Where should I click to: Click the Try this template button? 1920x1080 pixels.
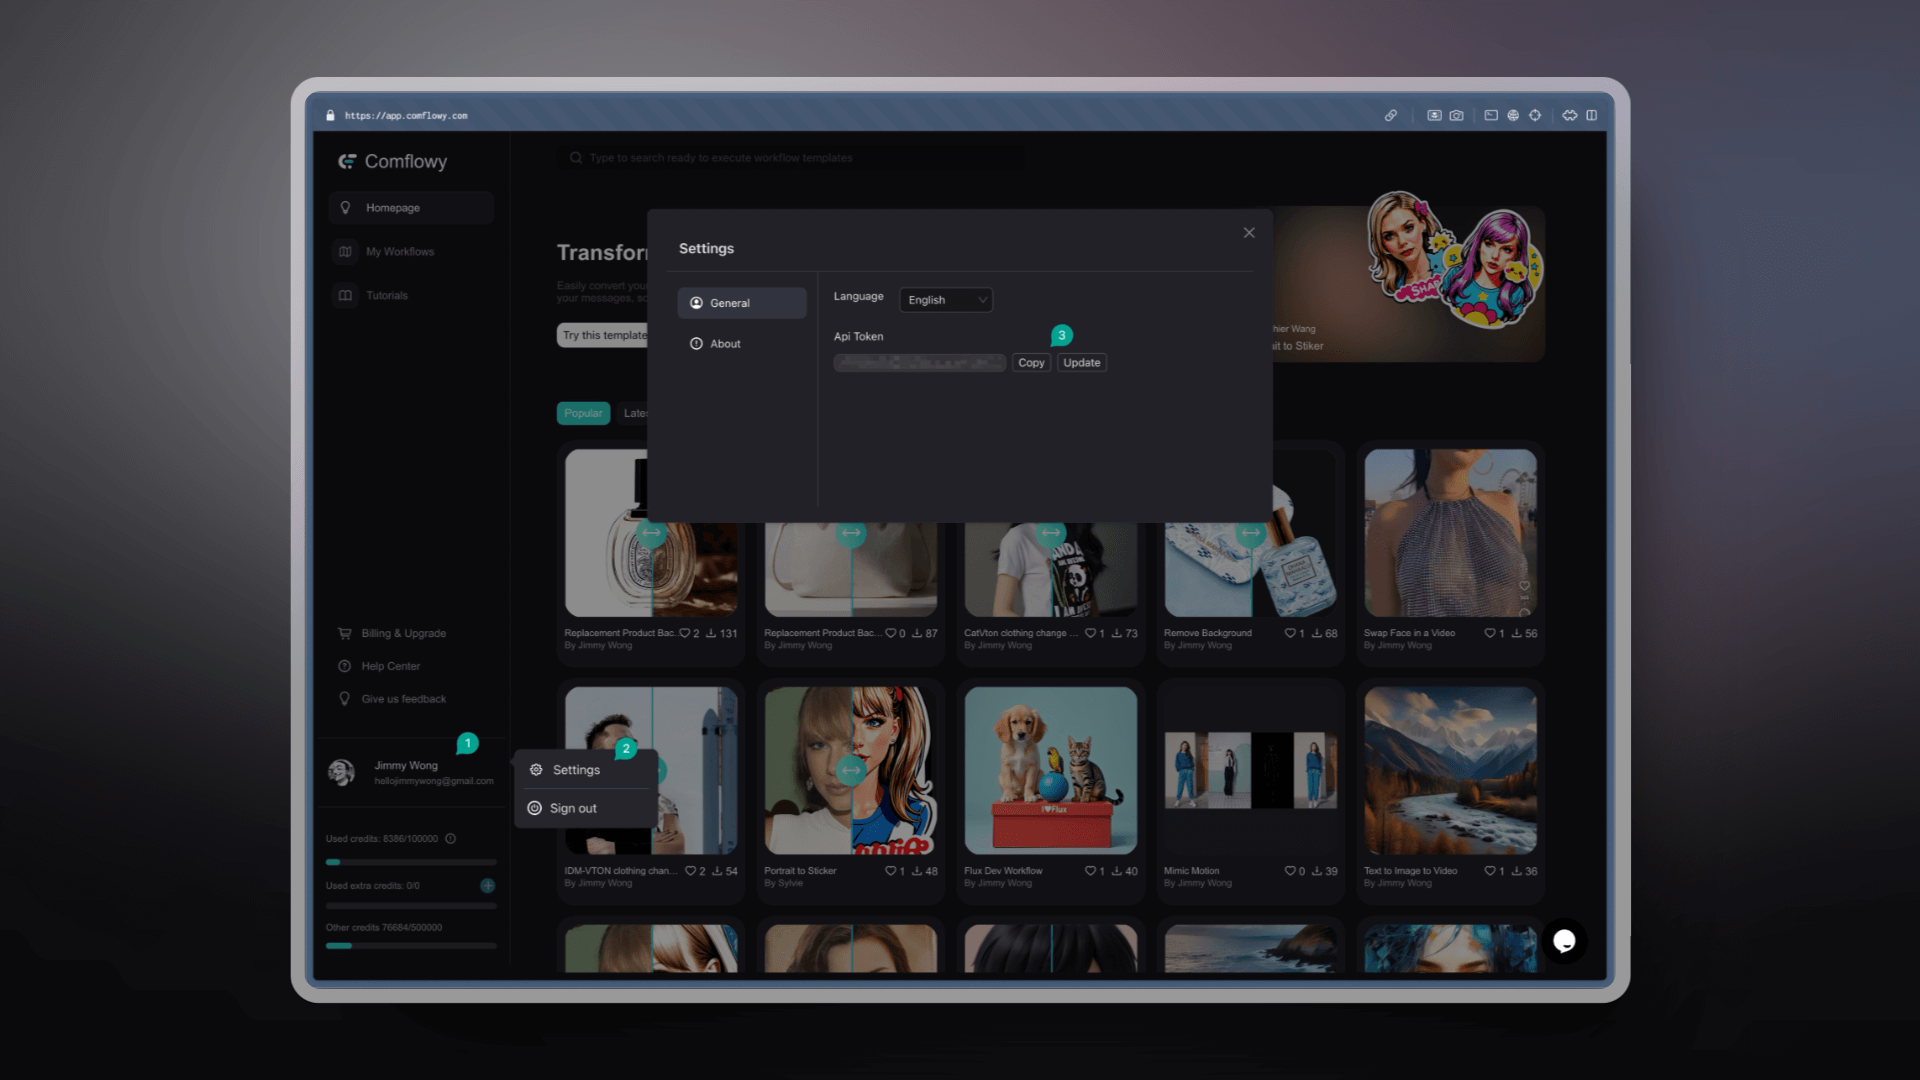click(603, 335)
